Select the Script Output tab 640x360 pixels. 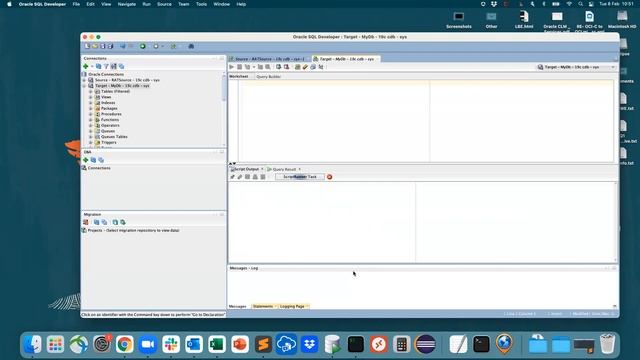click(x=246, y=169)
